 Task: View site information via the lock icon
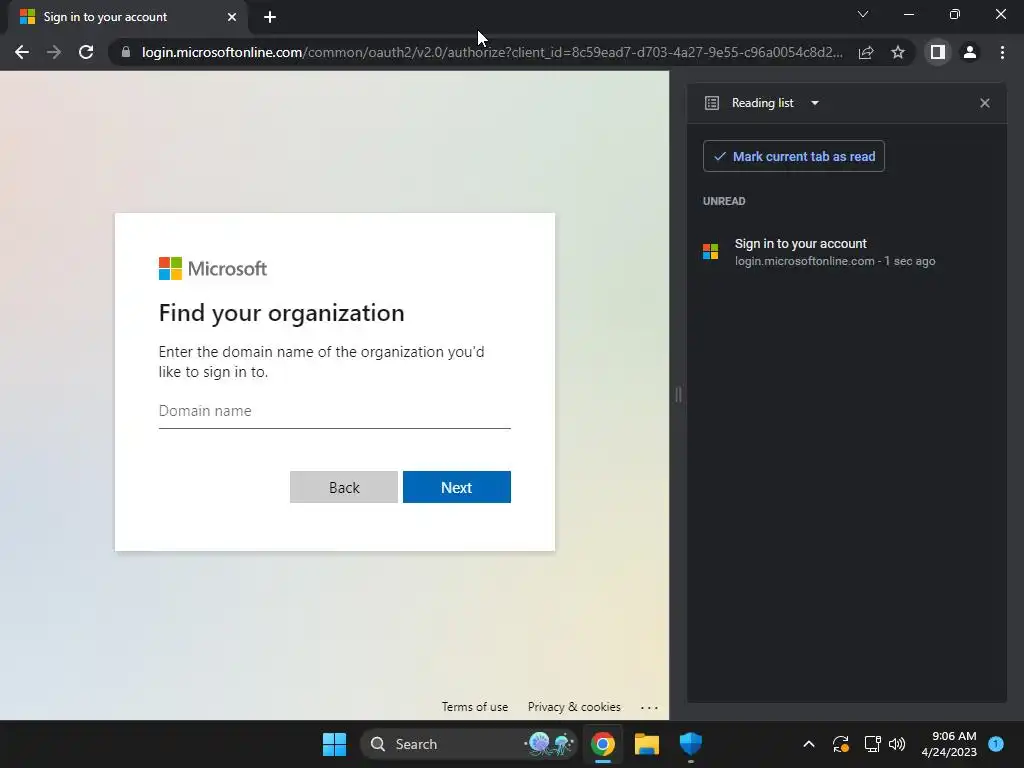click(x=126, y=52)
